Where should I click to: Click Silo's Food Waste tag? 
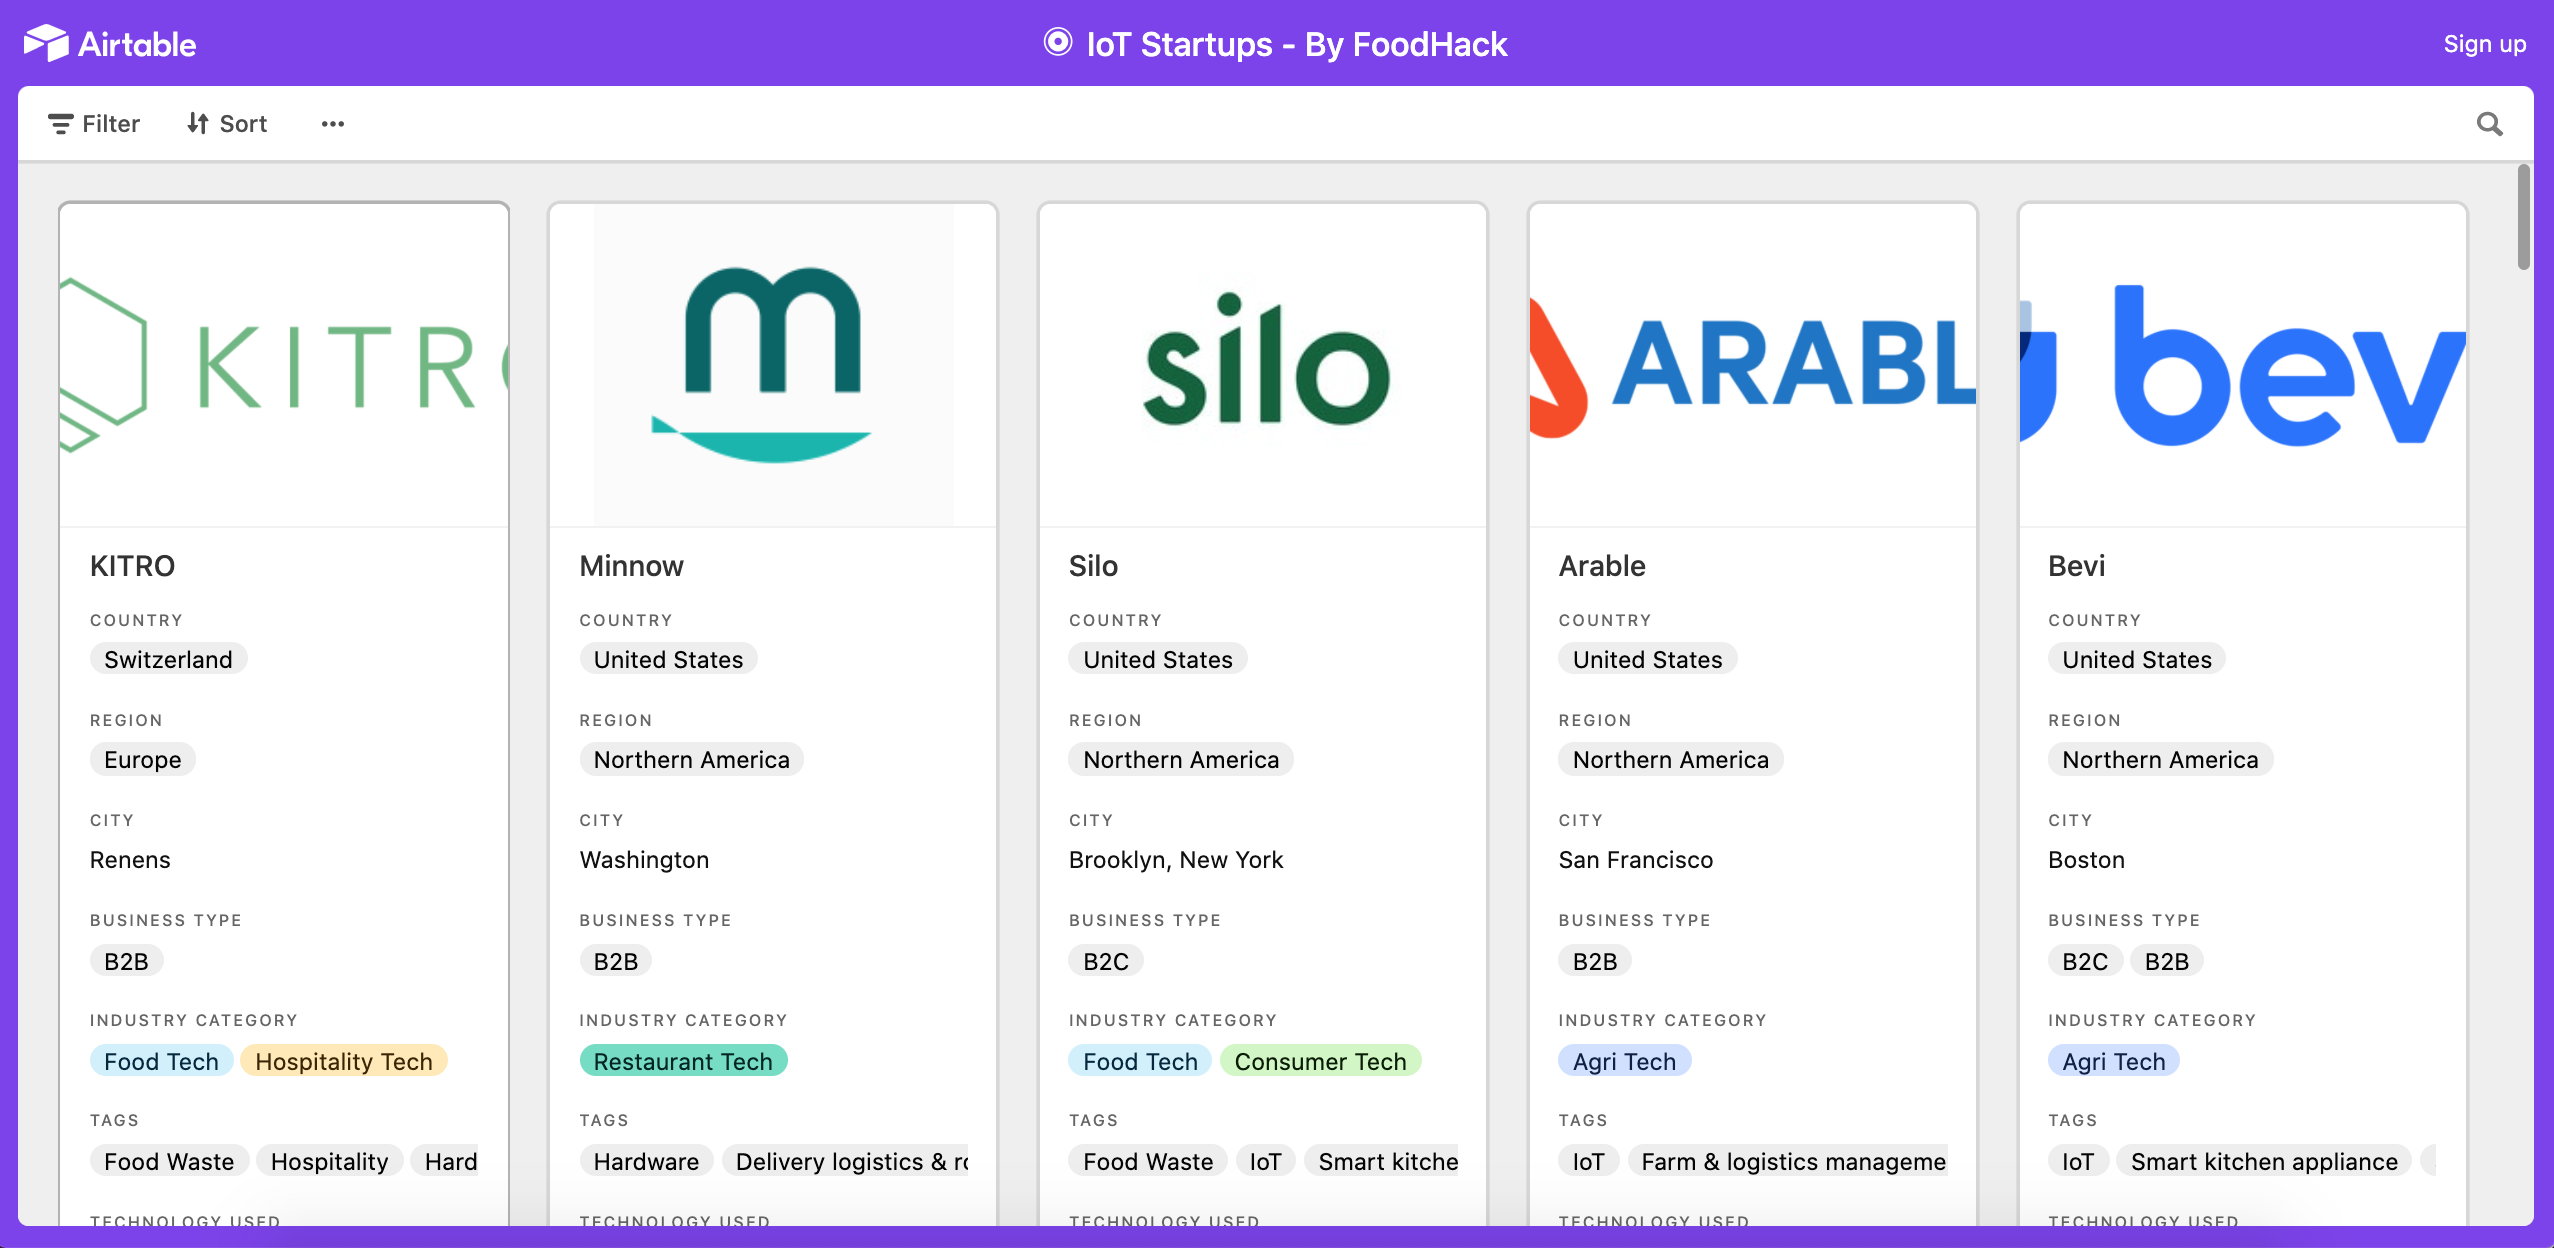pyautogui.click(x=1148, y=1161)
